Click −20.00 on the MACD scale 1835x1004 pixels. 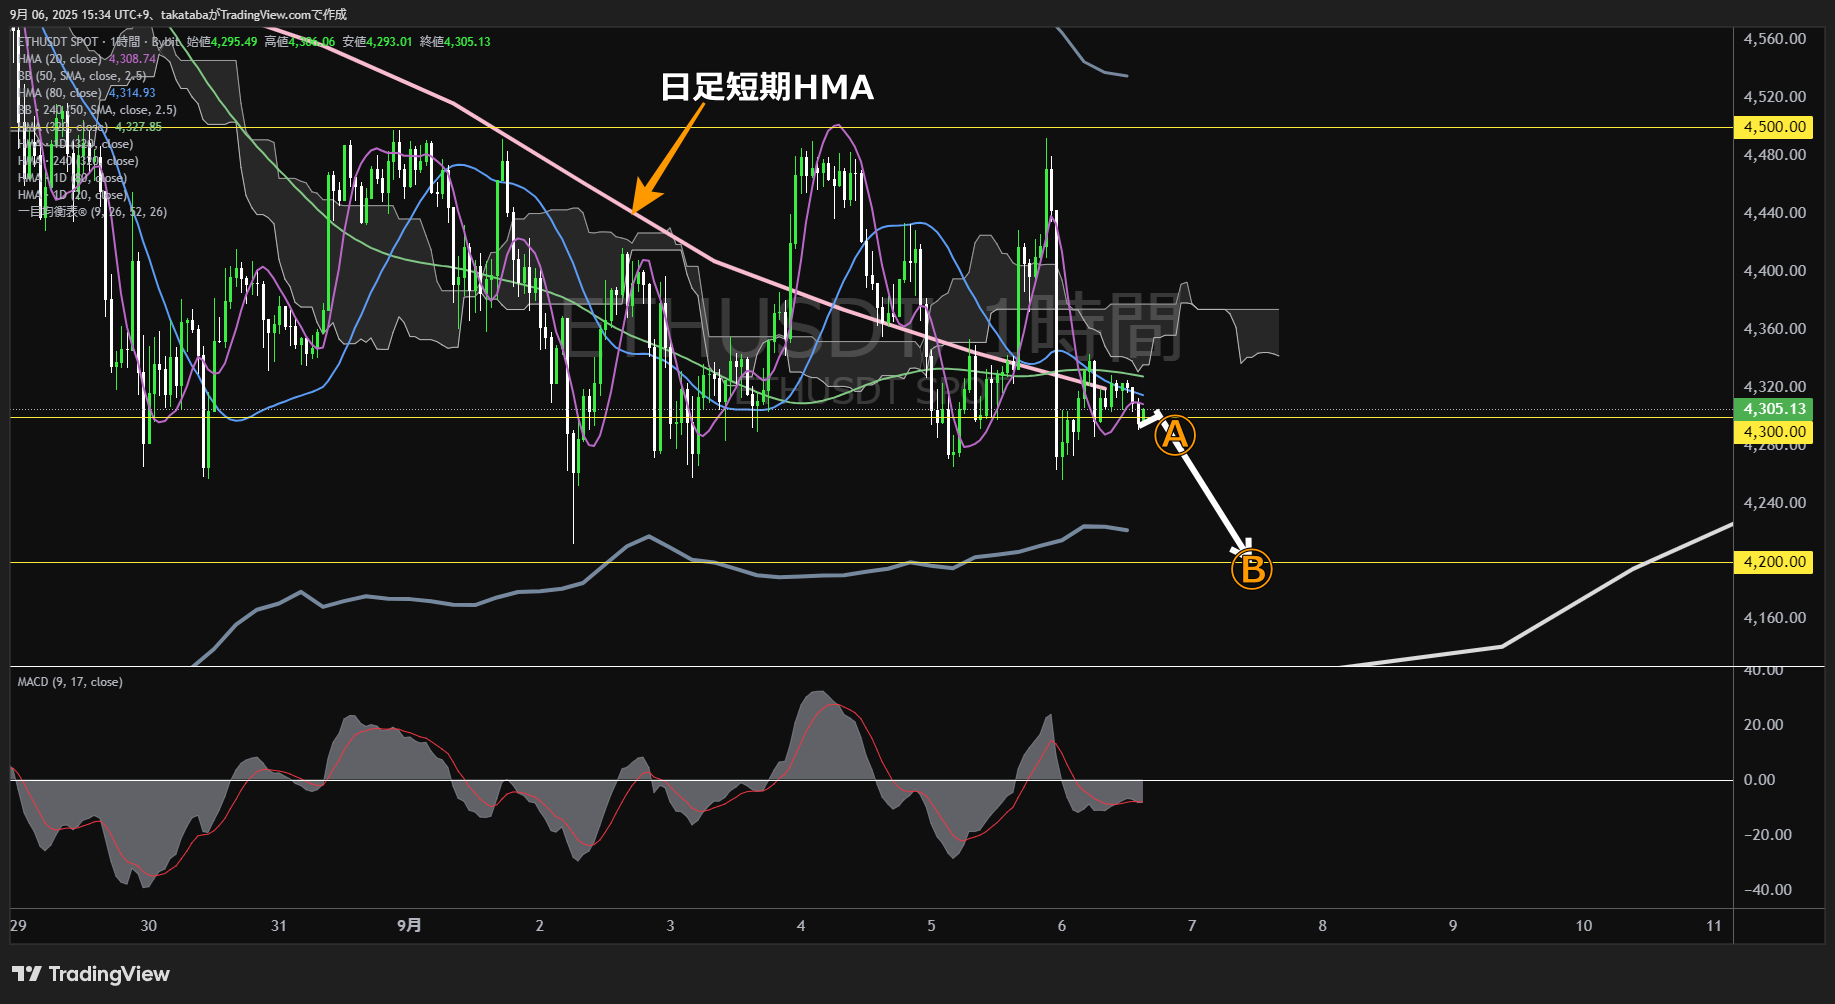tap(1767, 835)
